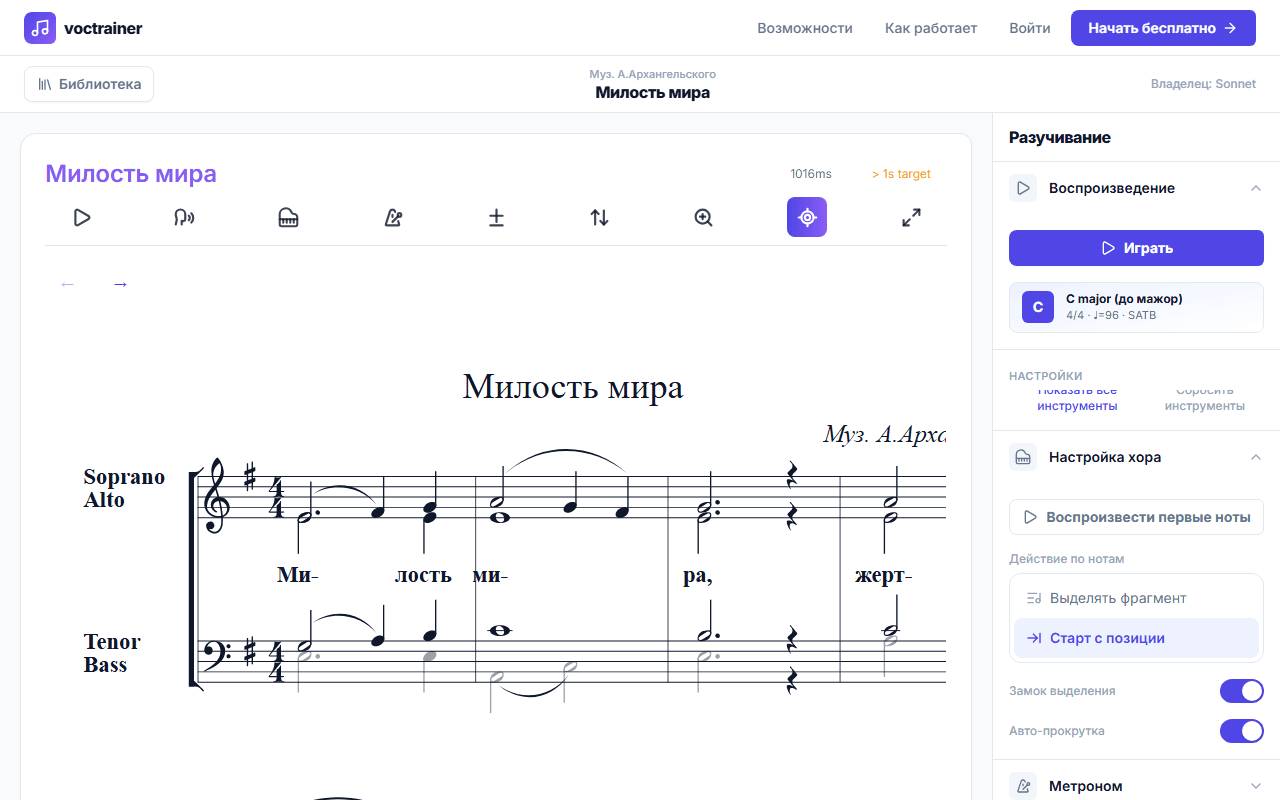The height and width of the screenshot is (800, 1280).
Task: Click the '4/4 · ♩=96 · SATB' info text
Action: coord(1112,315)
